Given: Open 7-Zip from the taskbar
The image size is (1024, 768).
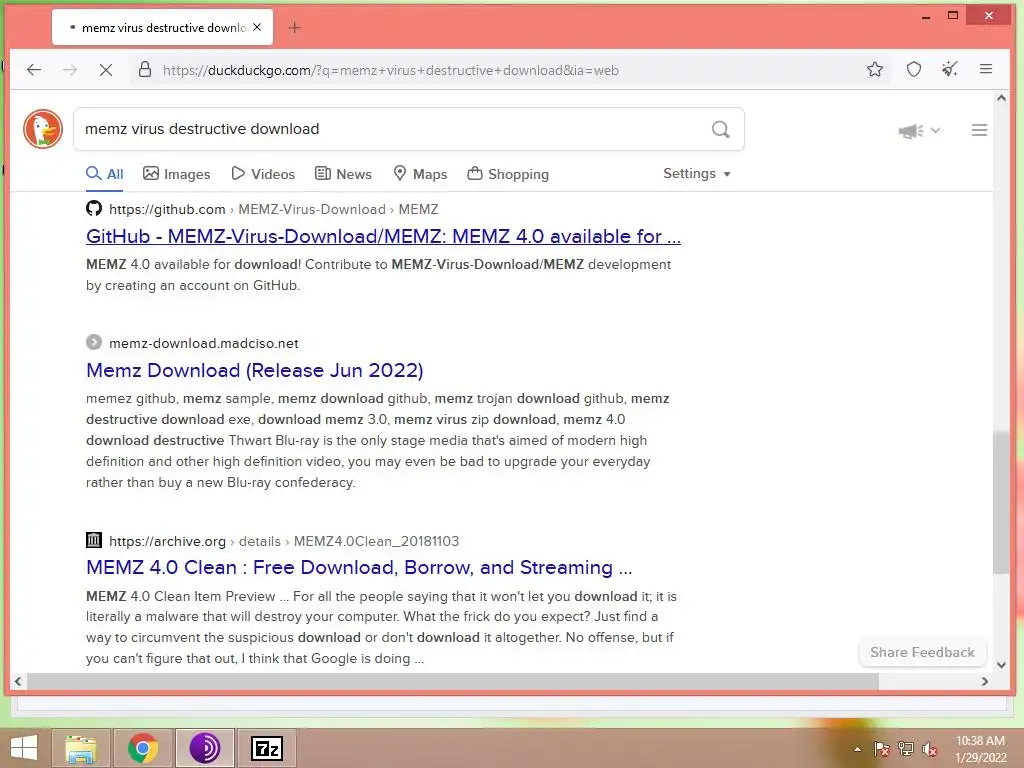Looking at the screenshot, I should coord(267,748).
